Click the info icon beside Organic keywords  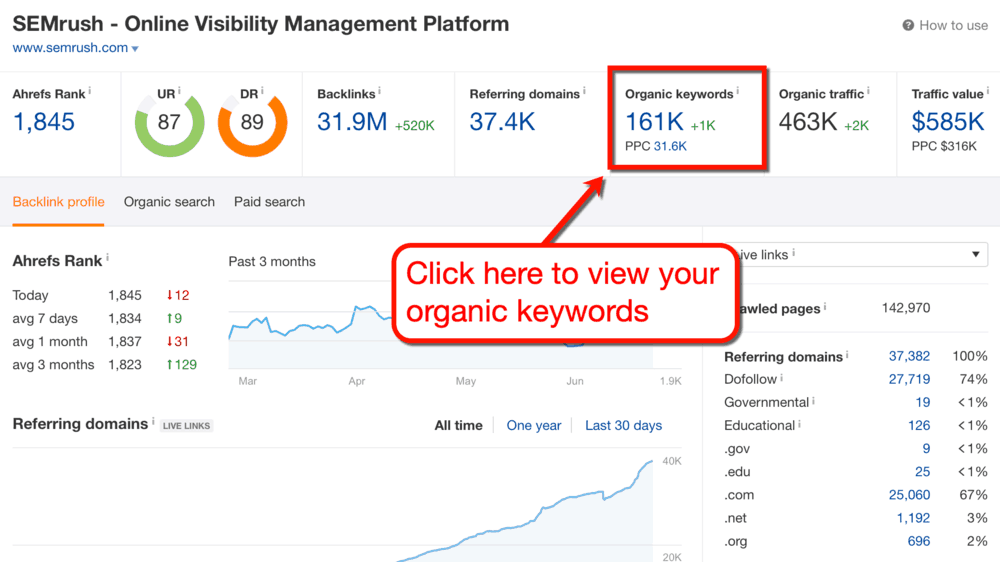coord(738,91)
